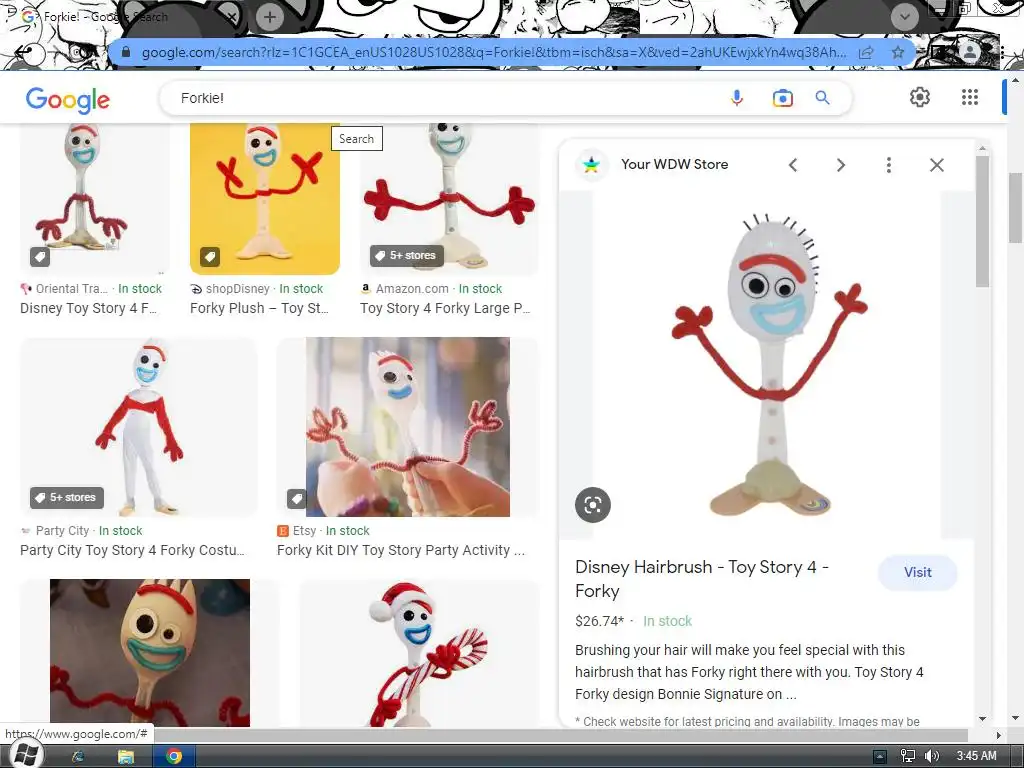Open the Santa hat Forky image
This screenshot has width=1024, height=768.
(x=420, y=652)
